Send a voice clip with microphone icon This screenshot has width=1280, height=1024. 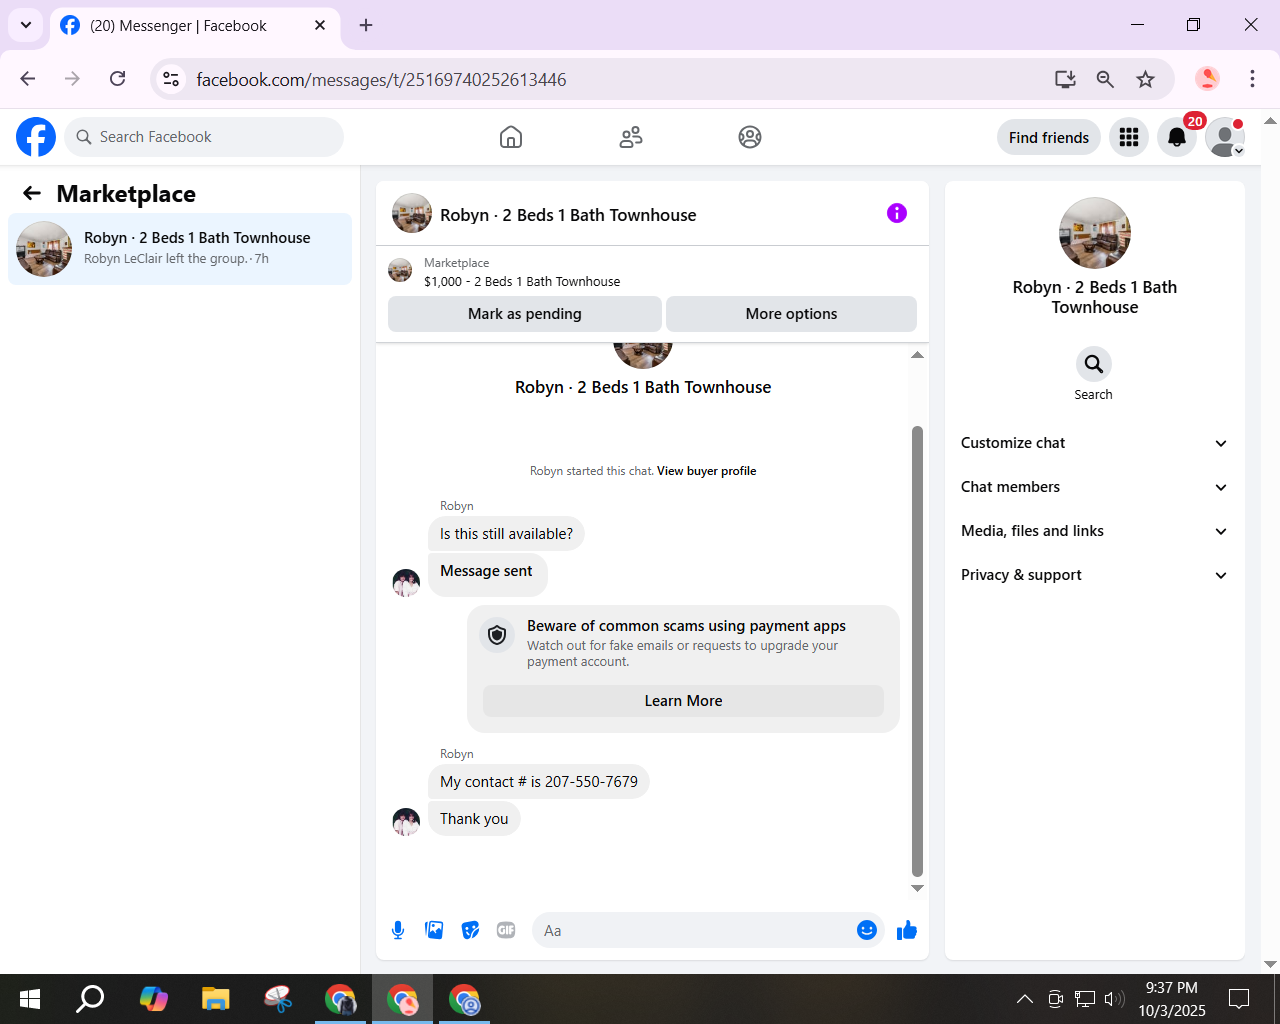398,931
